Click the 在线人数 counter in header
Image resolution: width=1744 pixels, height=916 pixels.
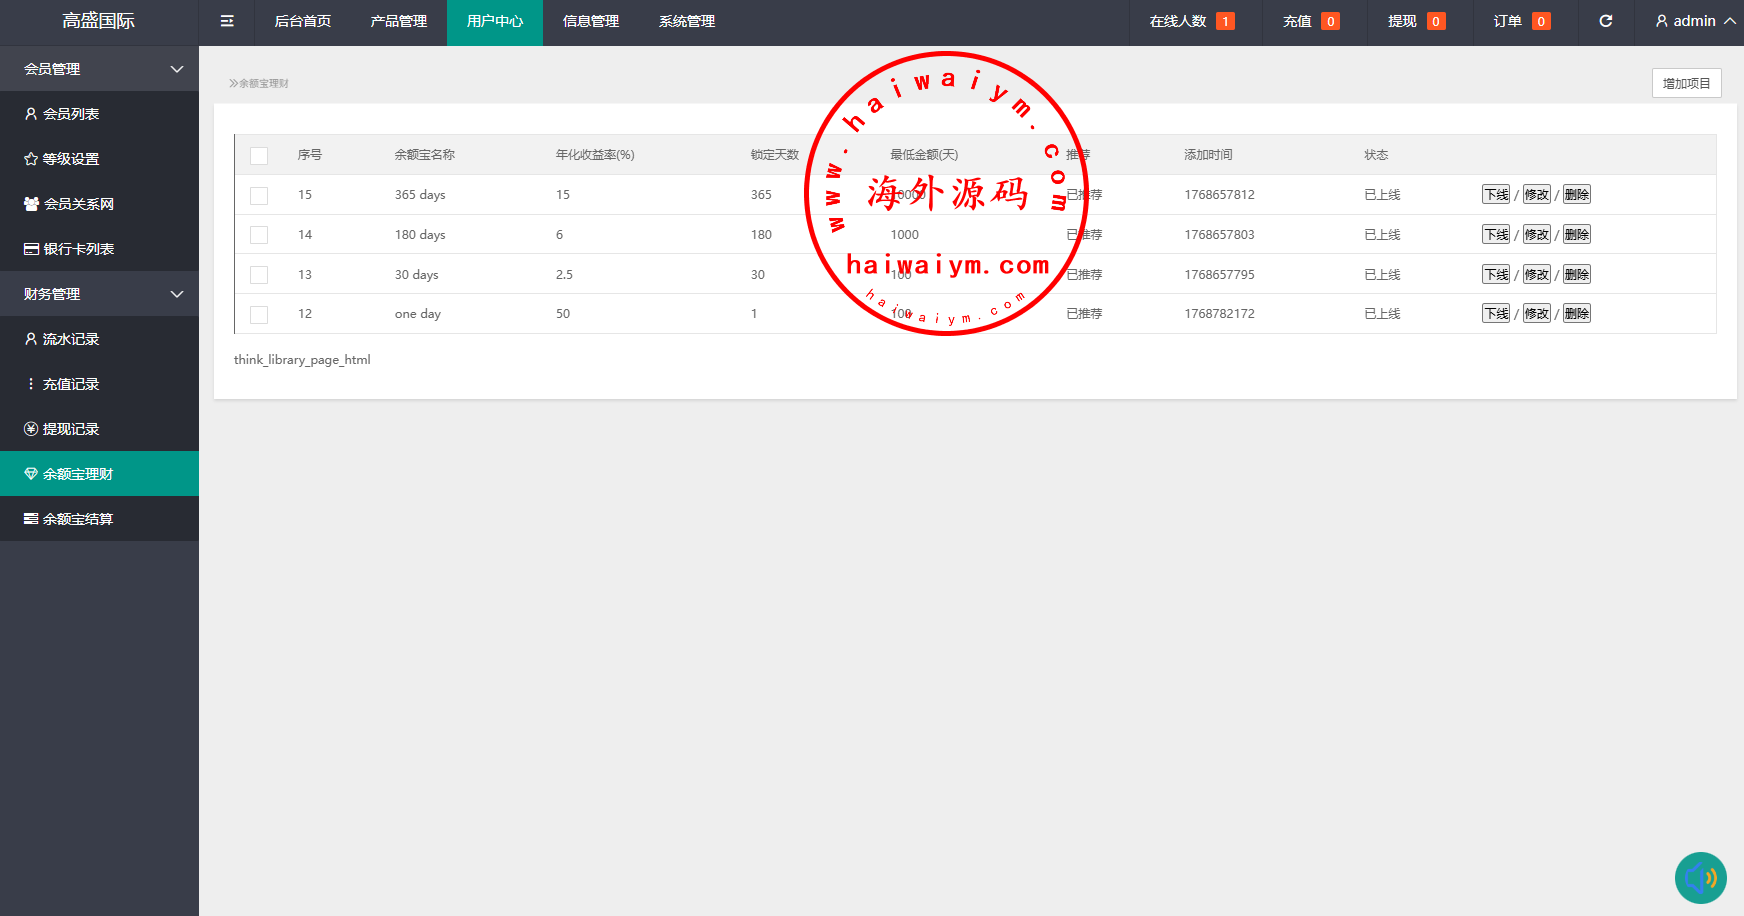click(x=1190, y=21)
